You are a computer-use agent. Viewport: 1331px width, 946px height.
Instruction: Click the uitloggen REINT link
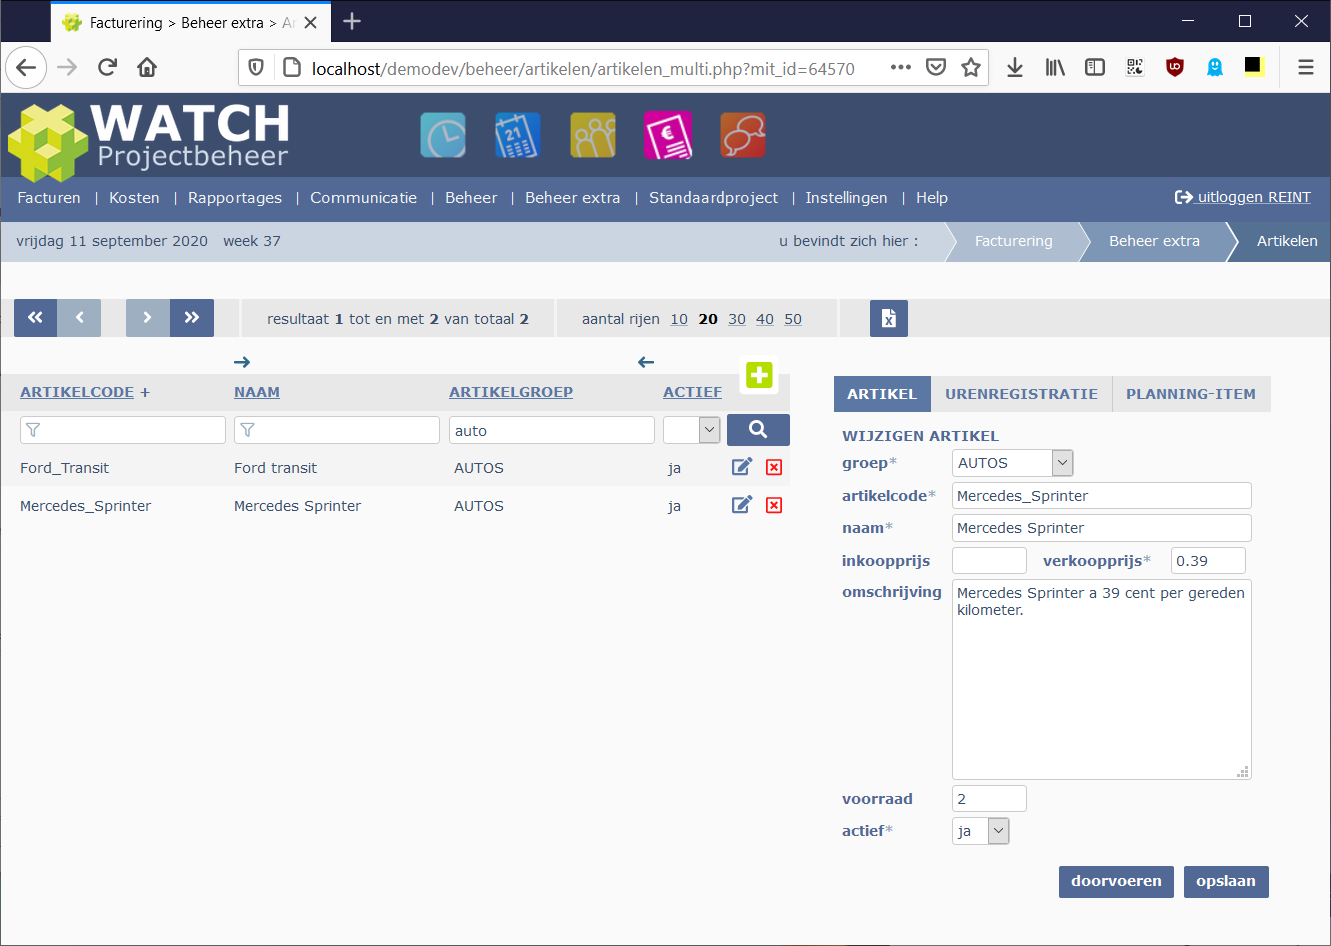click(1243, 197)
